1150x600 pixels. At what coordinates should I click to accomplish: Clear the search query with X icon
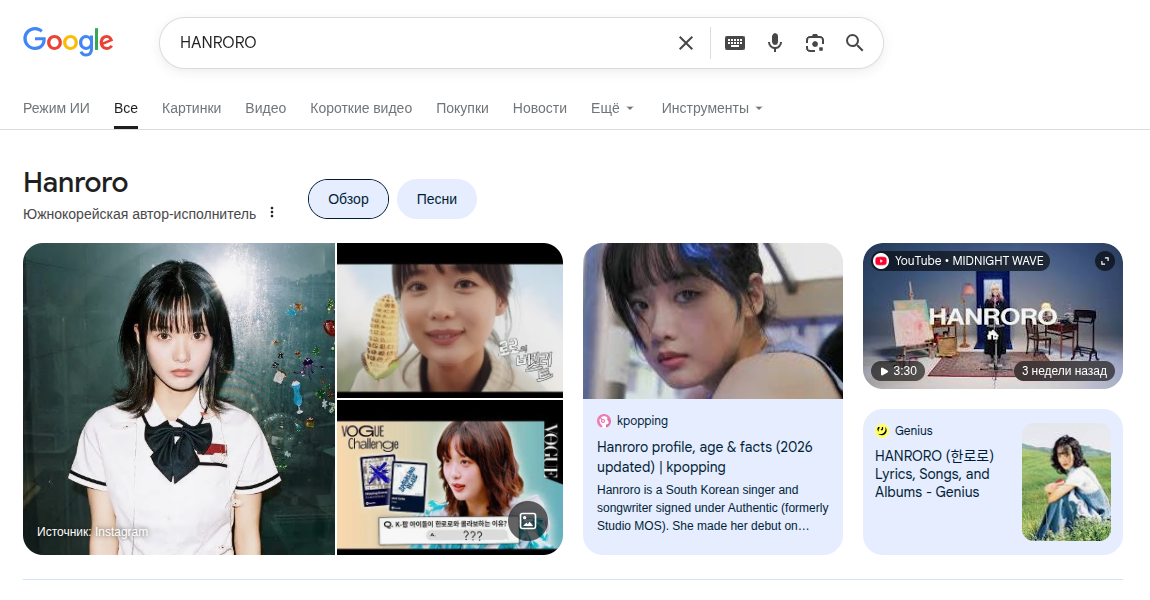[686, 43]
